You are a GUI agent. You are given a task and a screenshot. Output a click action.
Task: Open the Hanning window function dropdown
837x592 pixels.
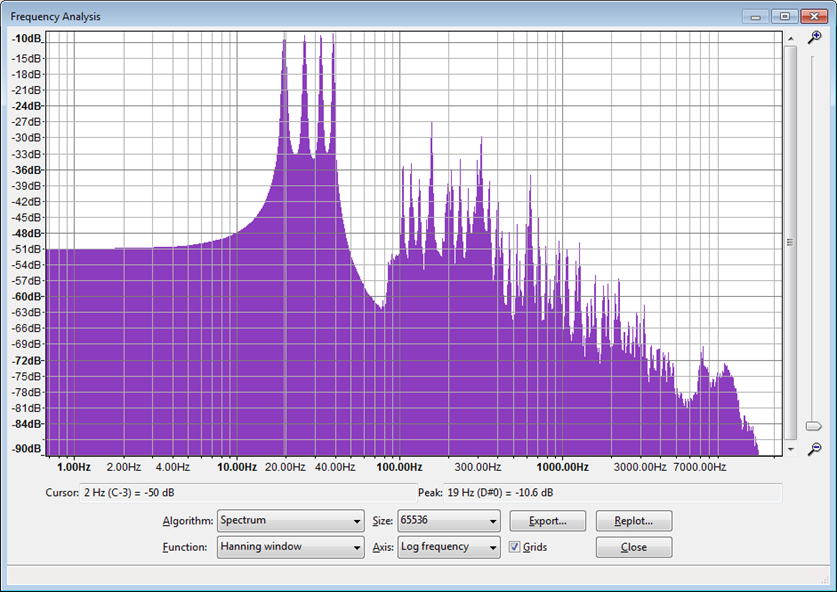point(291,547)
